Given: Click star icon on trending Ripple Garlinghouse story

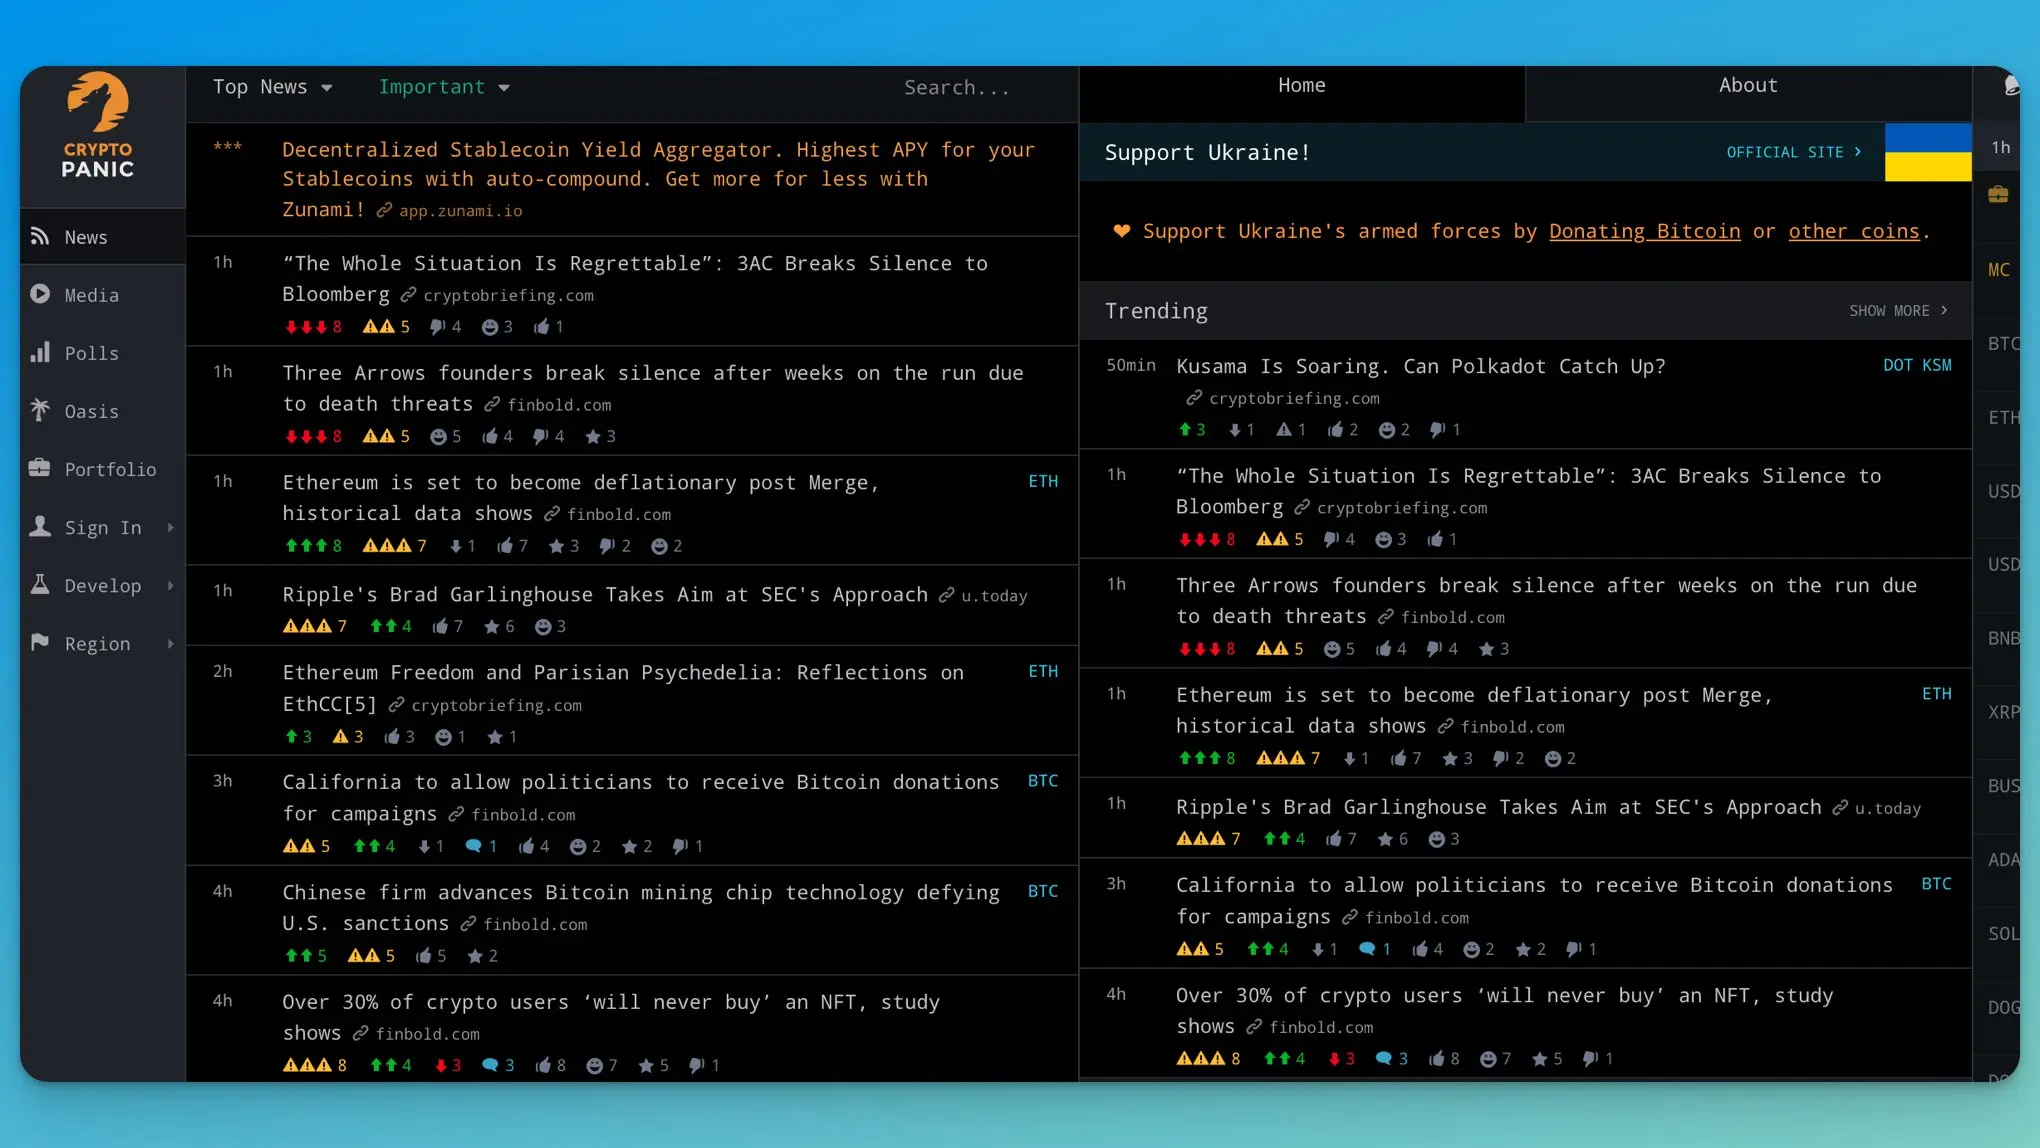Looking at the screenshot, I should coord(1385,839).
